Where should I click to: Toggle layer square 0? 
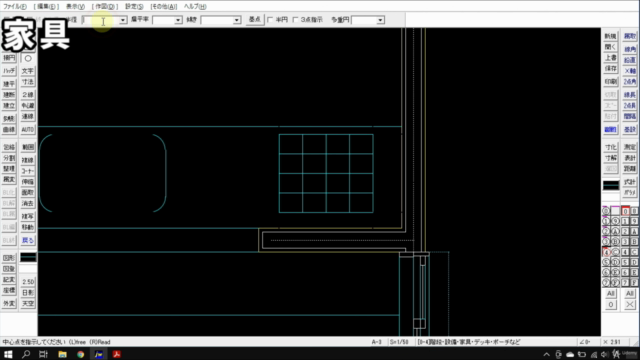[625, 211]
